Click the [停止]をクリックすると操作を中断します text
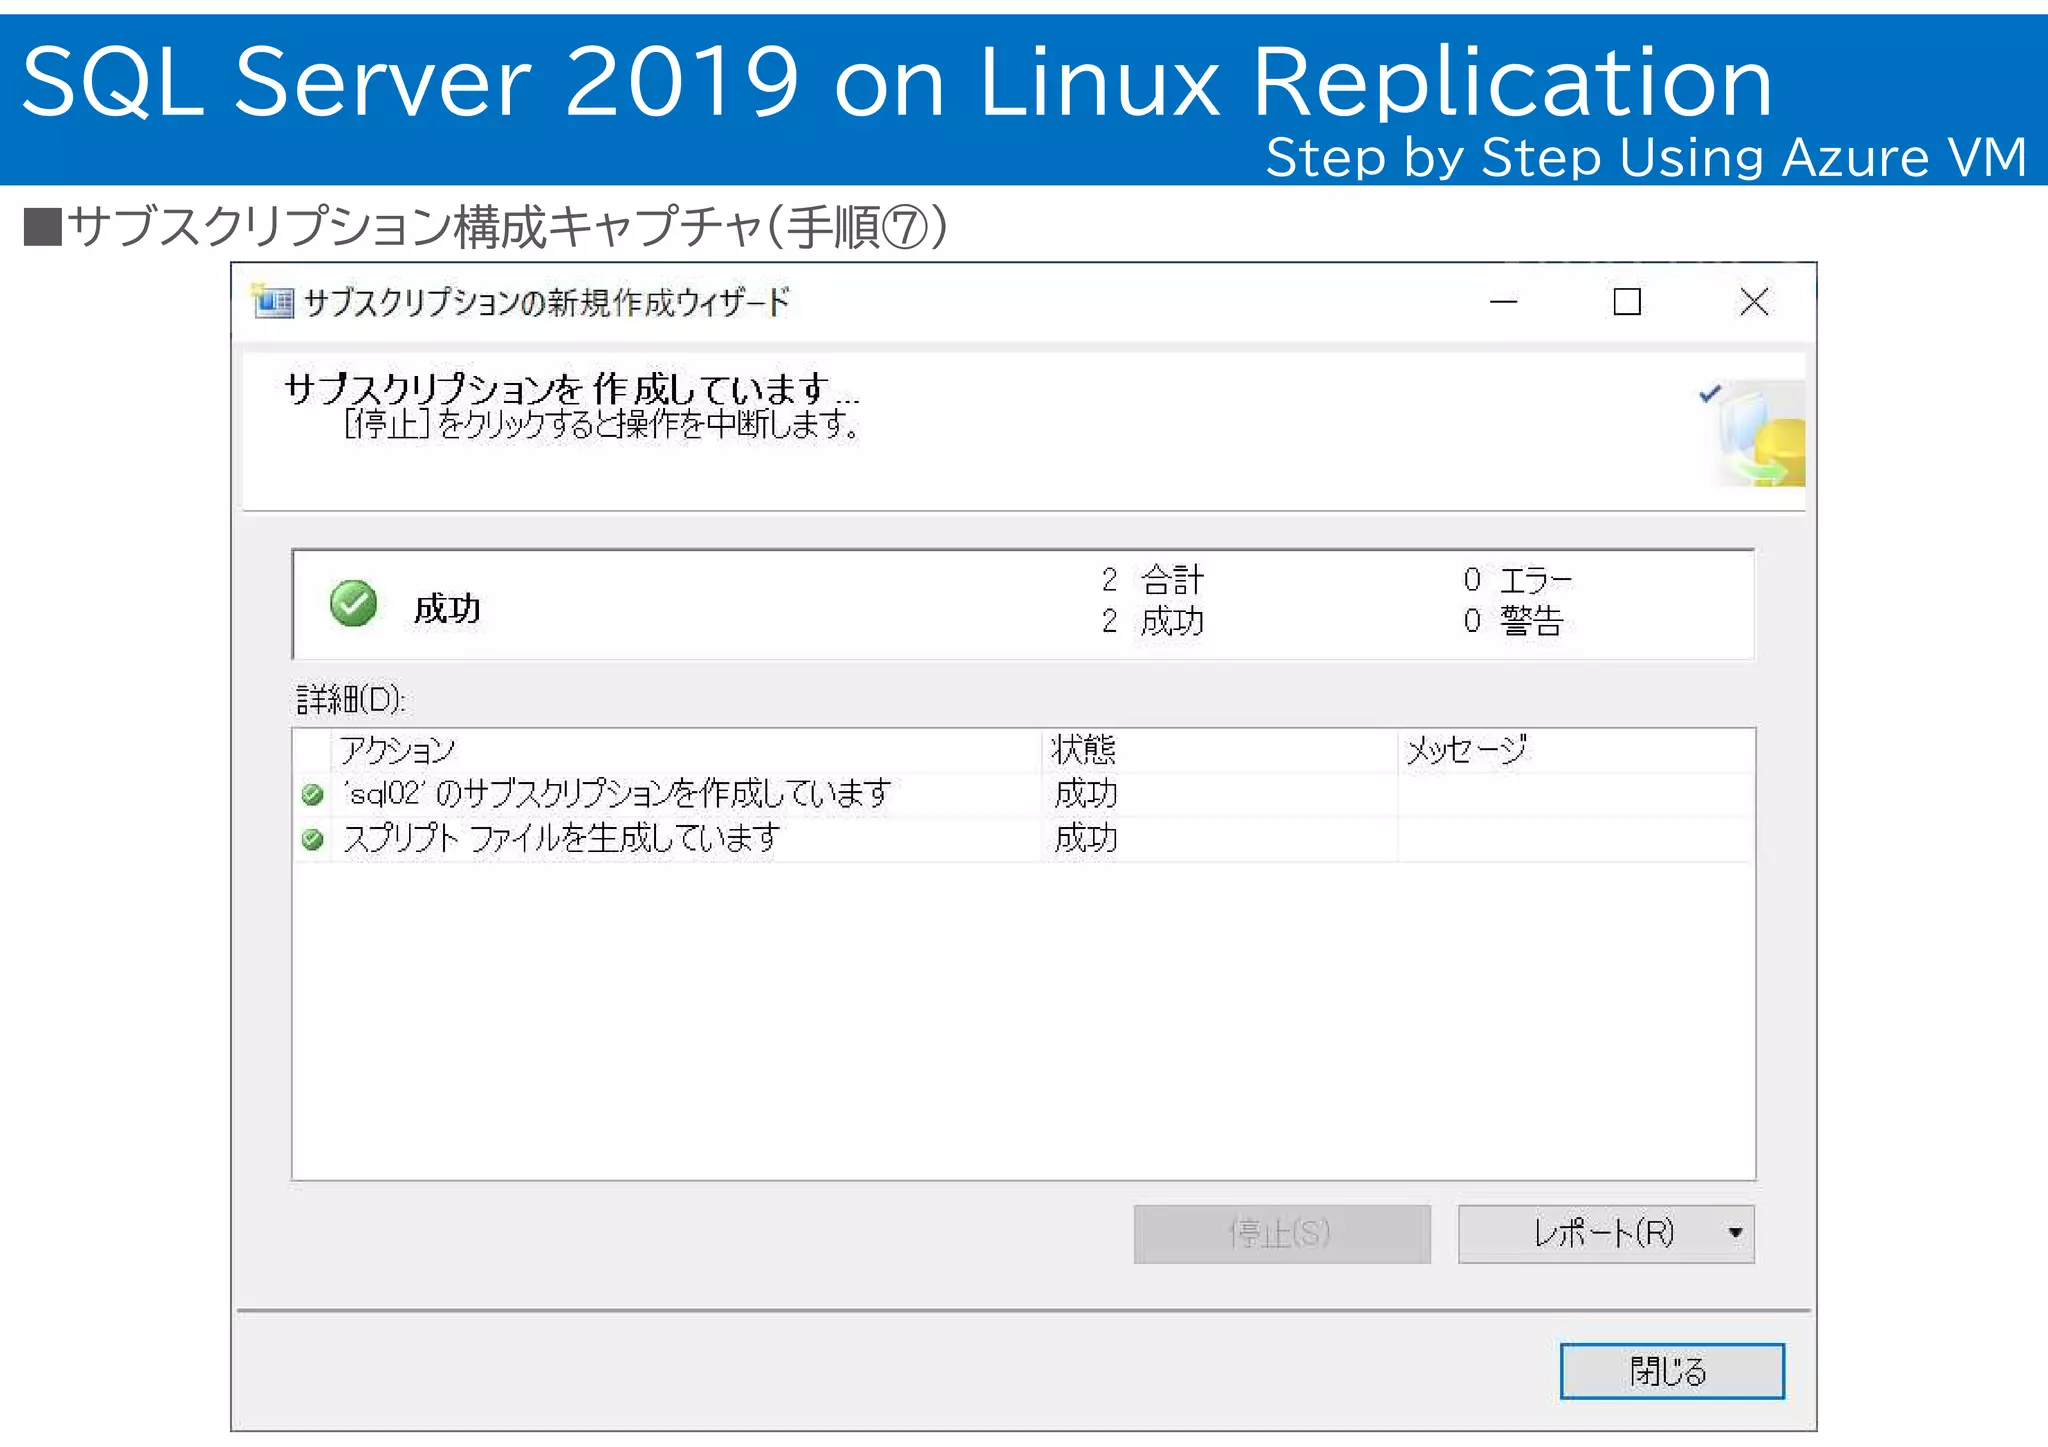2048x1447 pixels. (601, 424)
